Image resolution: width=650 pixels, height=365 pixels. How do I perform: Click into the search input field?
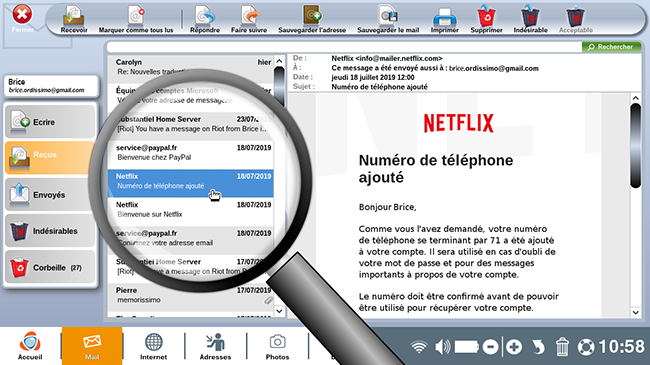point(344,47)
